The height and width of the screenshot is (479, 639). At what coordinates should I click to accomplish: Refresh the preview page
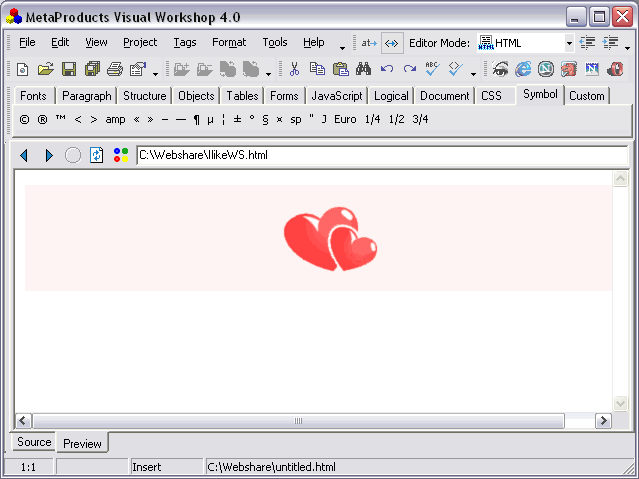point(97,155)
